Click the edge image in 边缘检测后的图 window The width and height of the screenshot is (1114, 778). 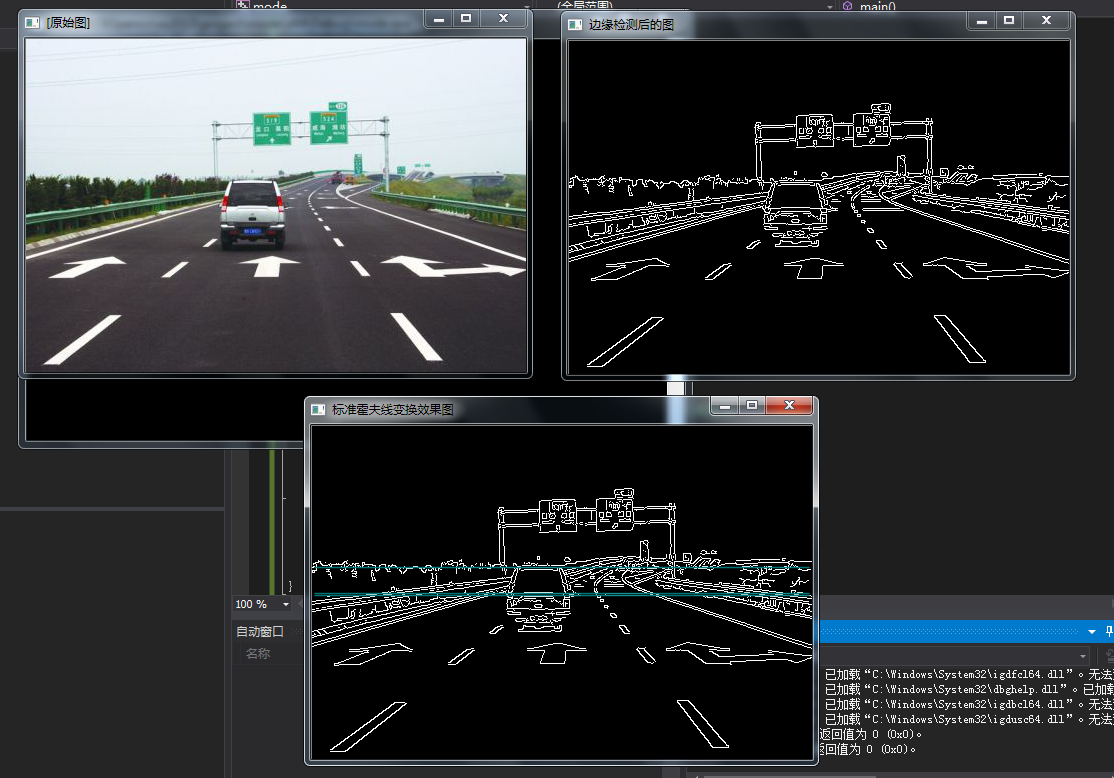click(x=818, y=207)
